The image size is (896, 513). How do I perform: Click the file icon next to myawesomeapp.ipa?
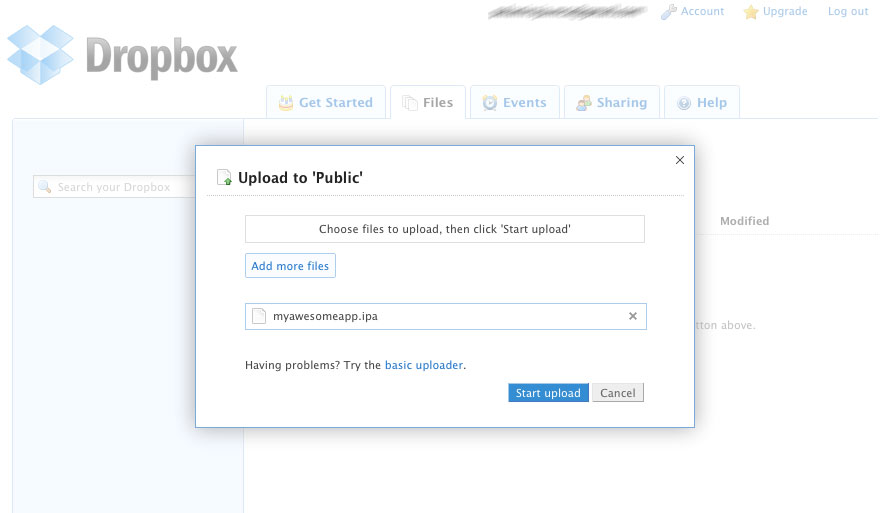click(259, 316)
